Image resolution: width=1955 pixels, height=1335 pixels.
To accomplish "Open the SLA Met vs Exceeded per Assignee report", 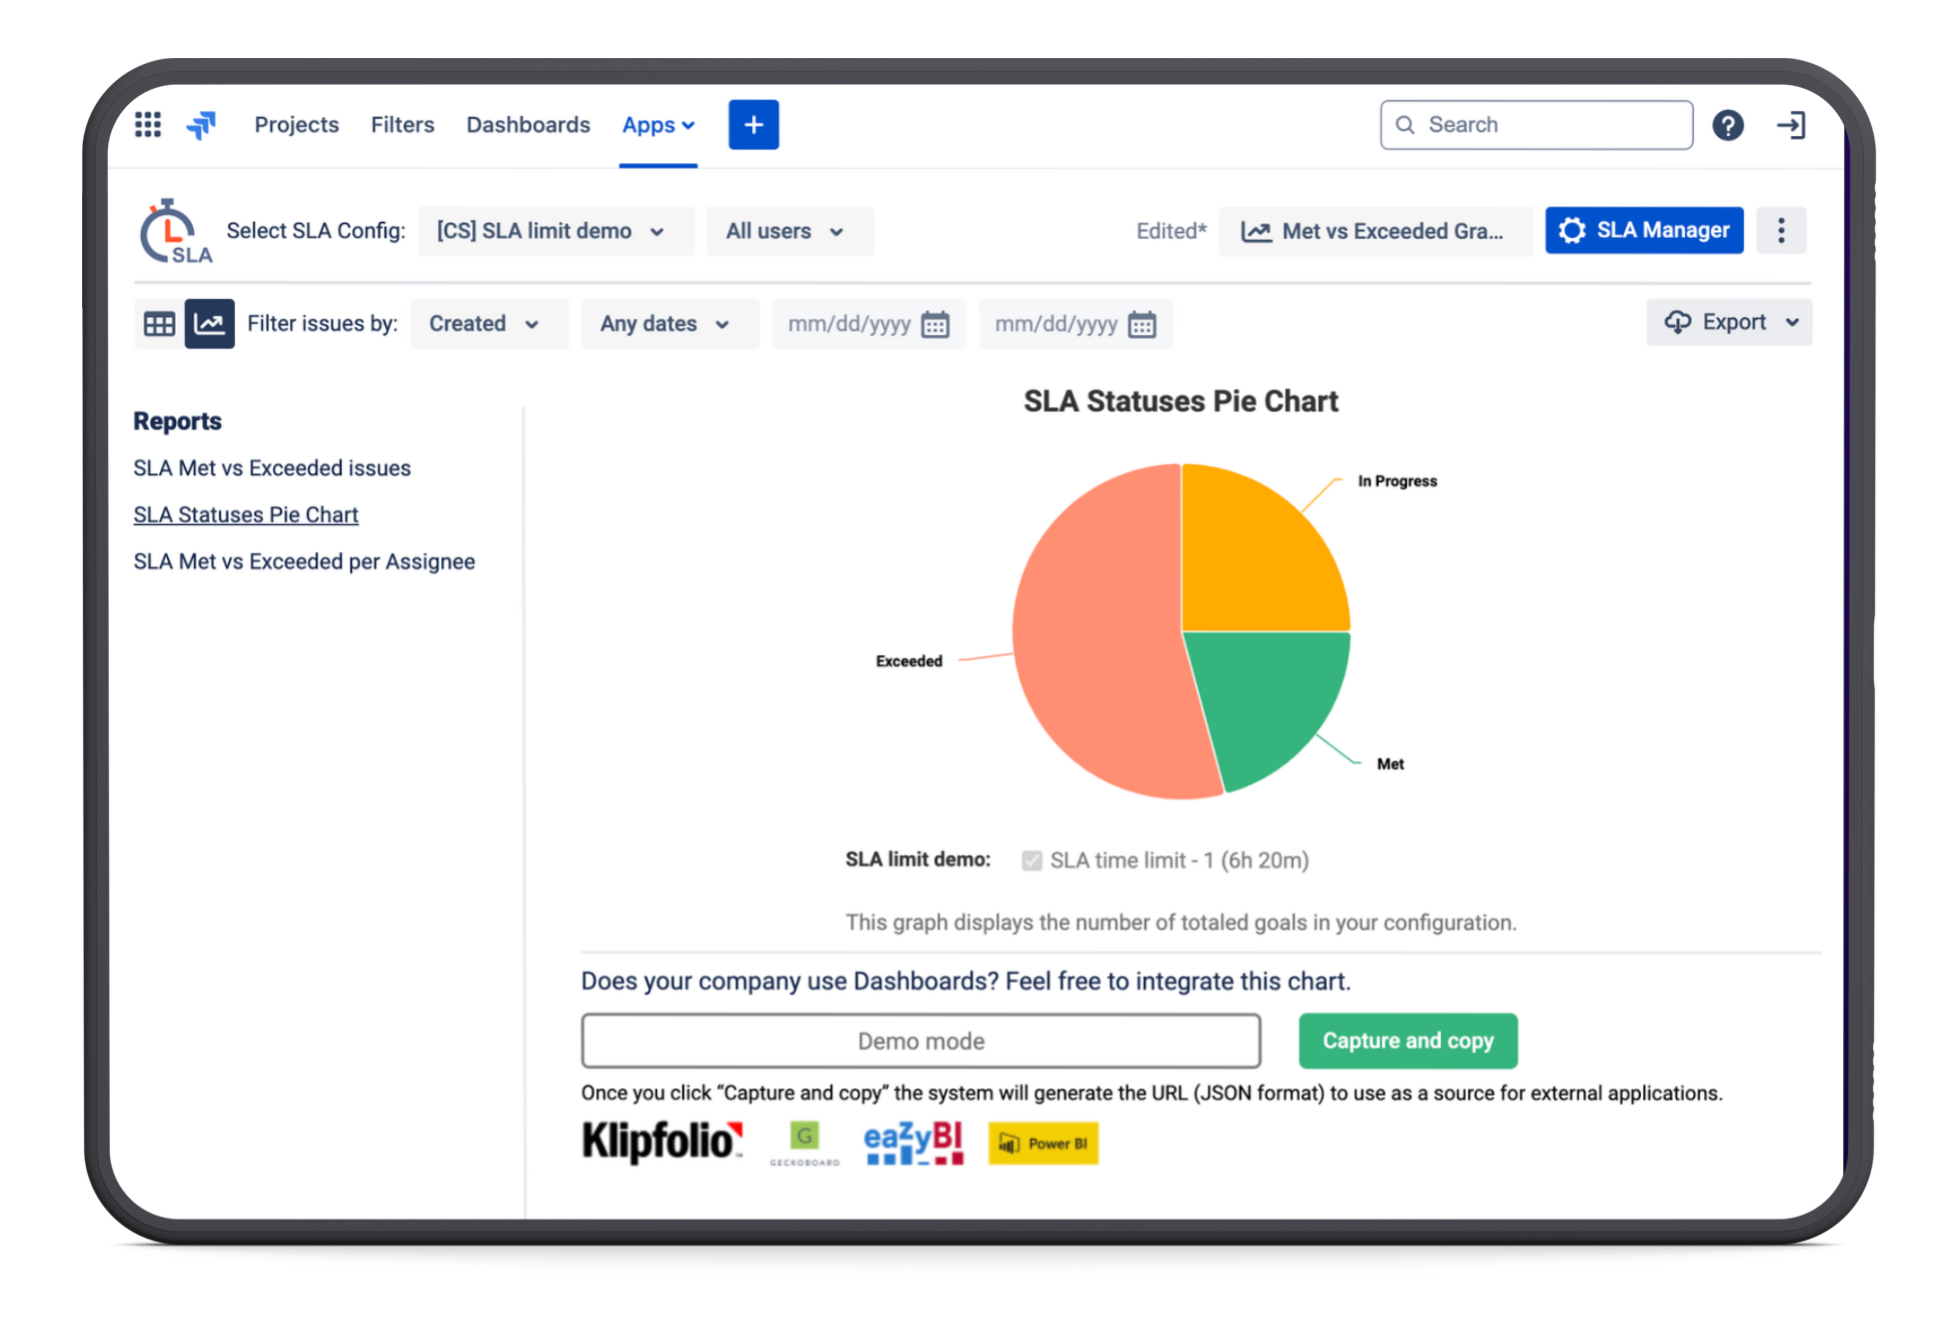I will click(305, 561).
